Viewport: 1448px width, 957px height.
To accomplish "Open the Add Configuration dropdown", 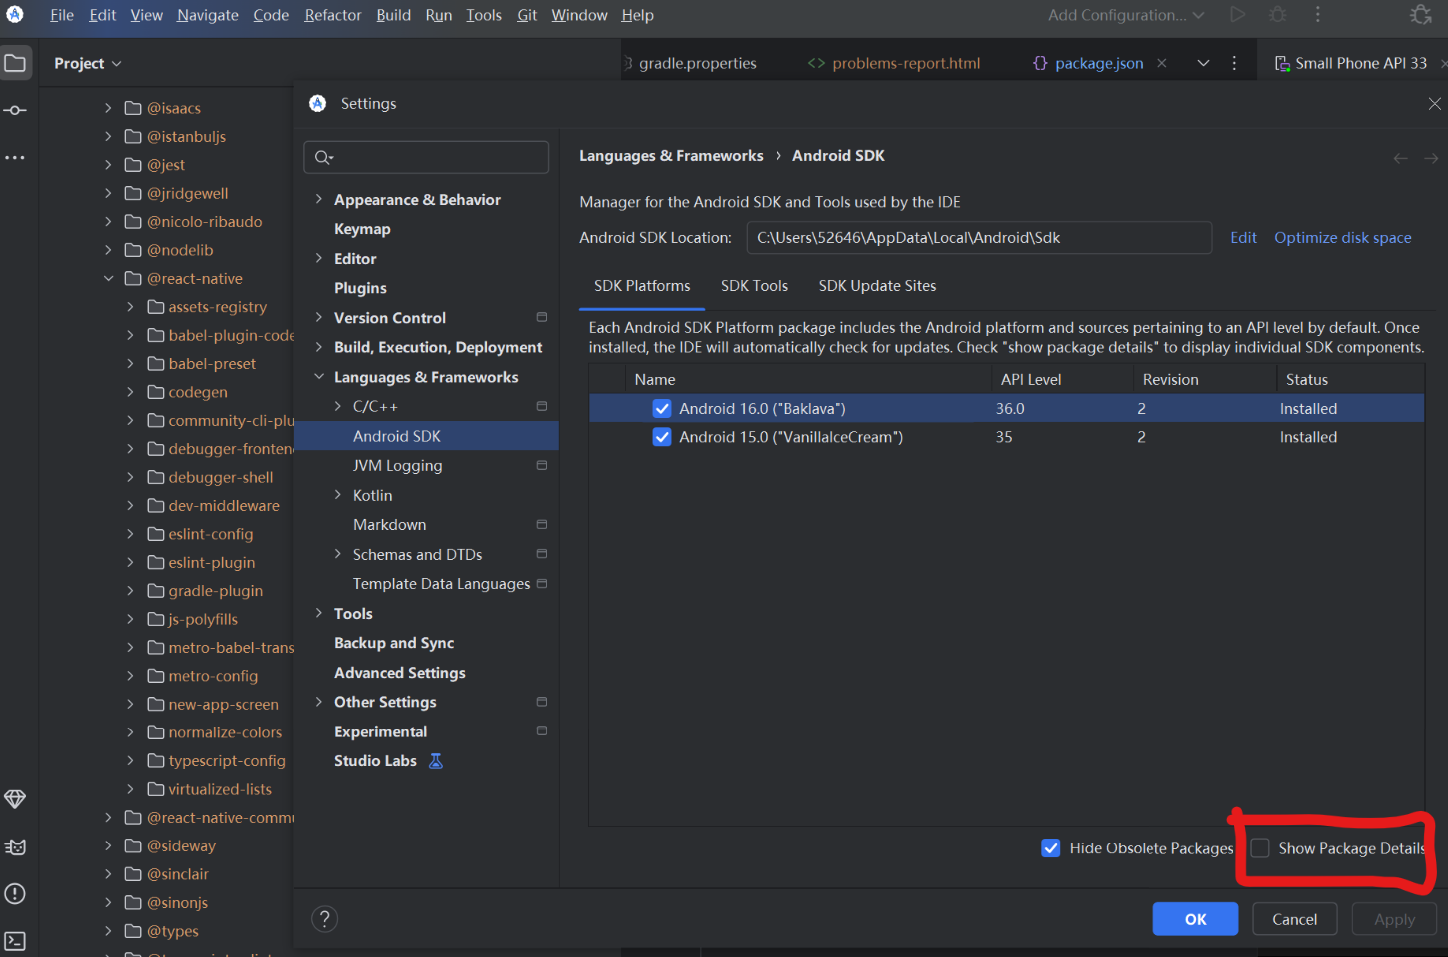I will click(x=1126, y=15).
